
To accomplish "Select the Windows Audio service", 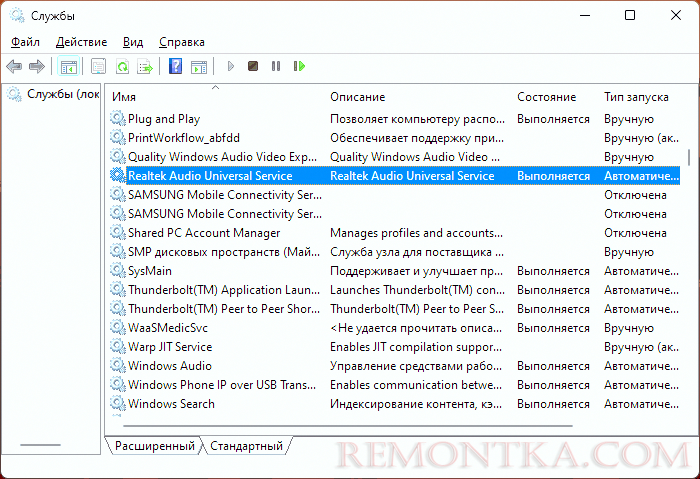I will 170,366.
